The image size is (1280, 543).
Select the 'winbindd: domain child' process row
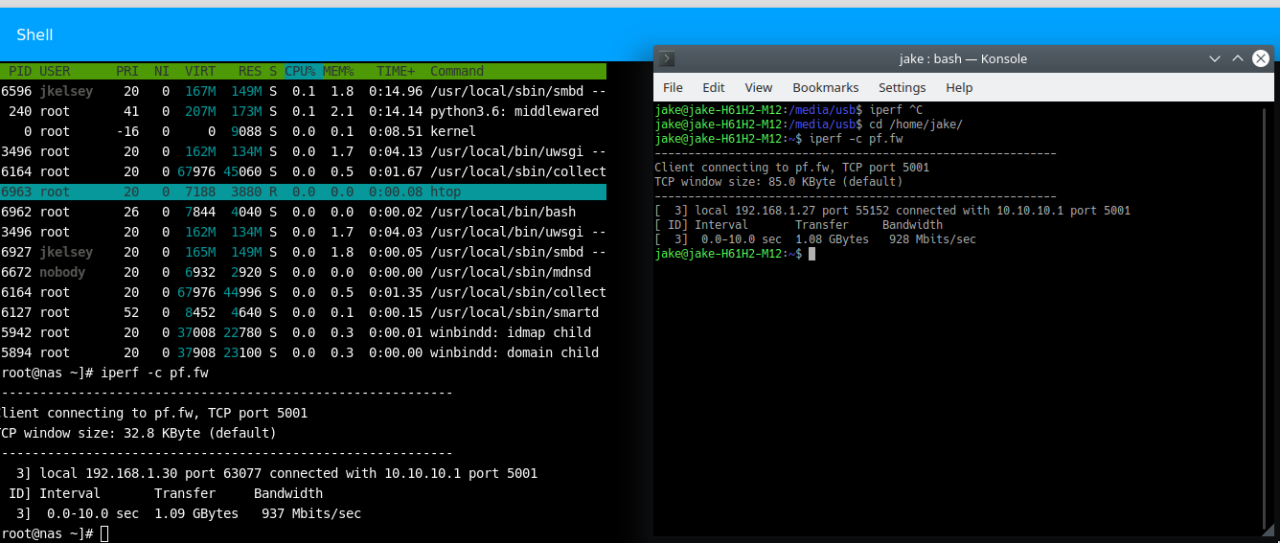(x=303, y=352)
